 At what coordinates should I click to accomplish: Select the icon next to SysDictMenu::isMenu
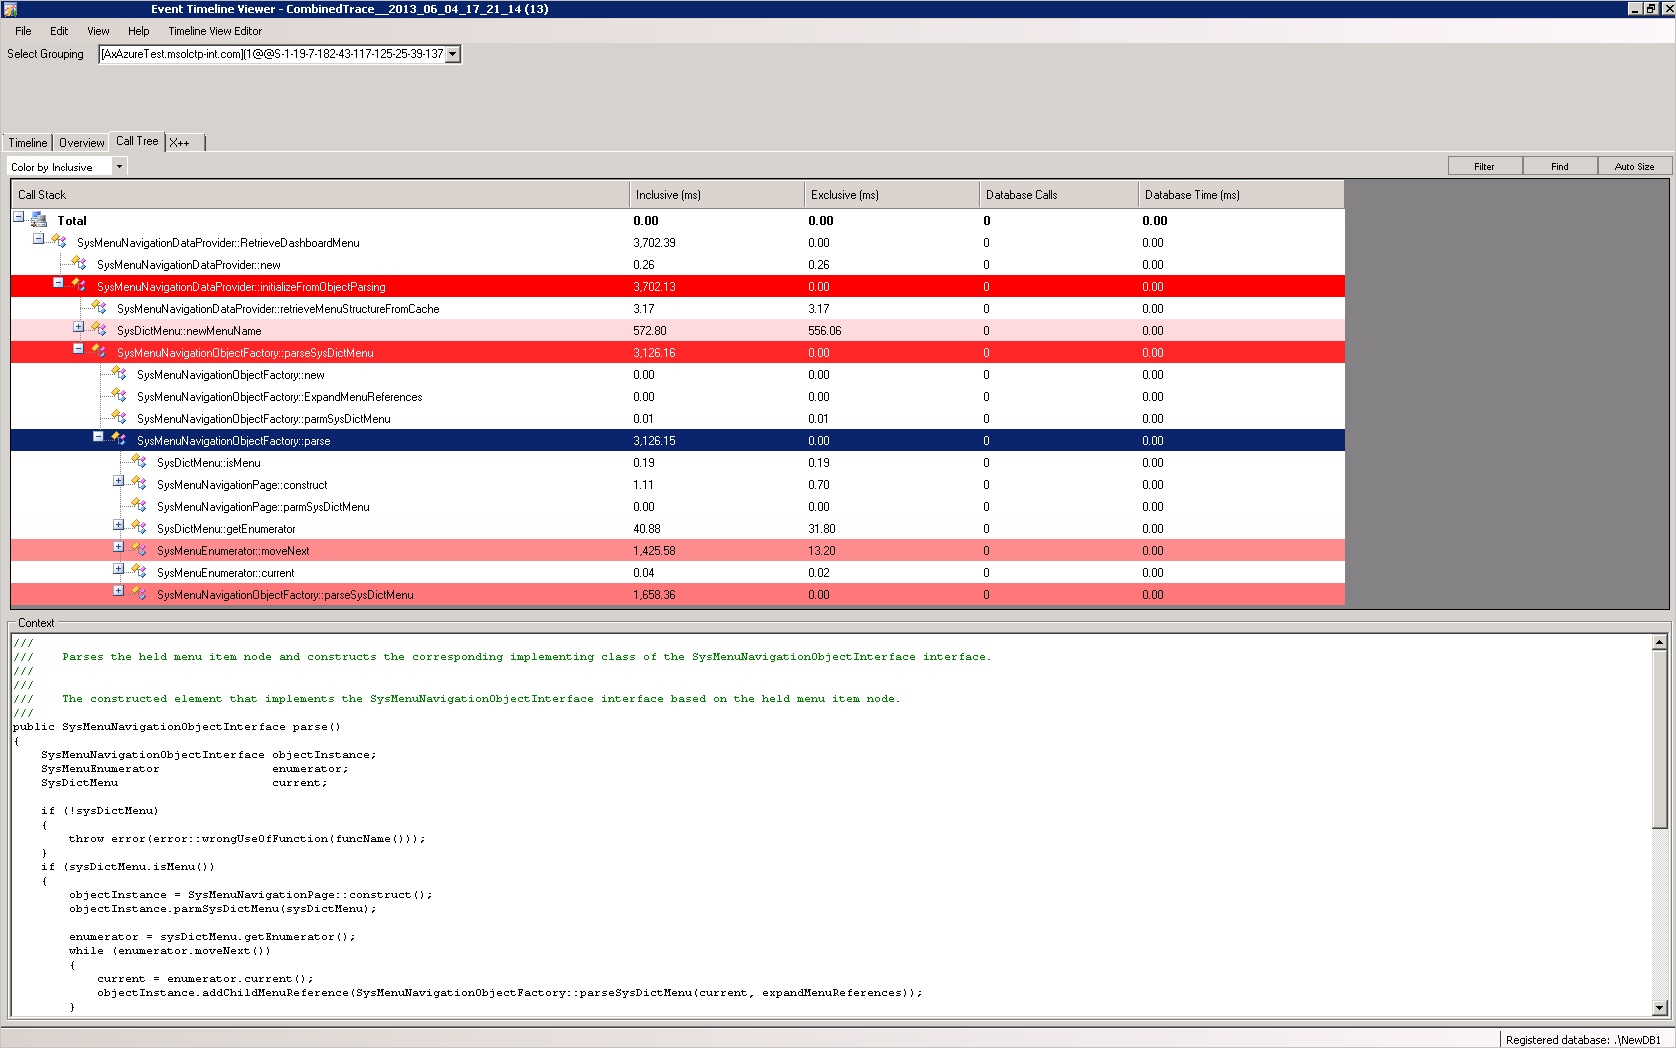pos(138,462)
